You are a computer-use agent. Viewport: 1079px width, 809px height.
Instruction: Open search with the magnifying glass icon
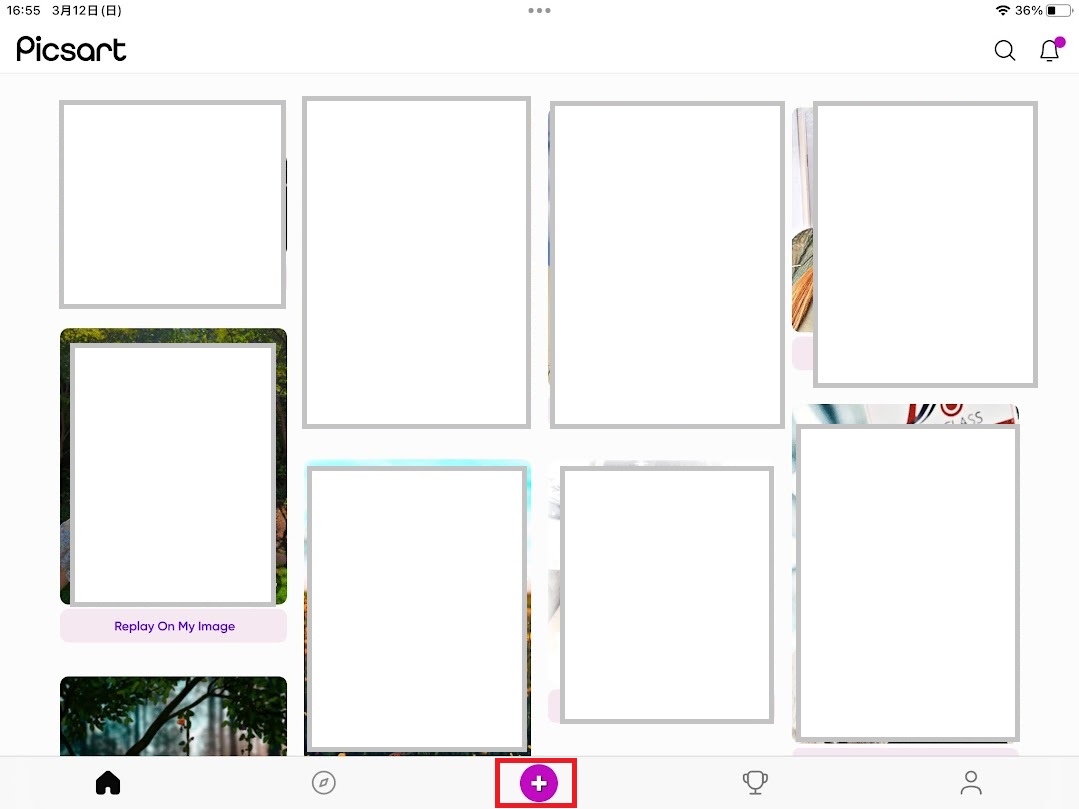1004,50
